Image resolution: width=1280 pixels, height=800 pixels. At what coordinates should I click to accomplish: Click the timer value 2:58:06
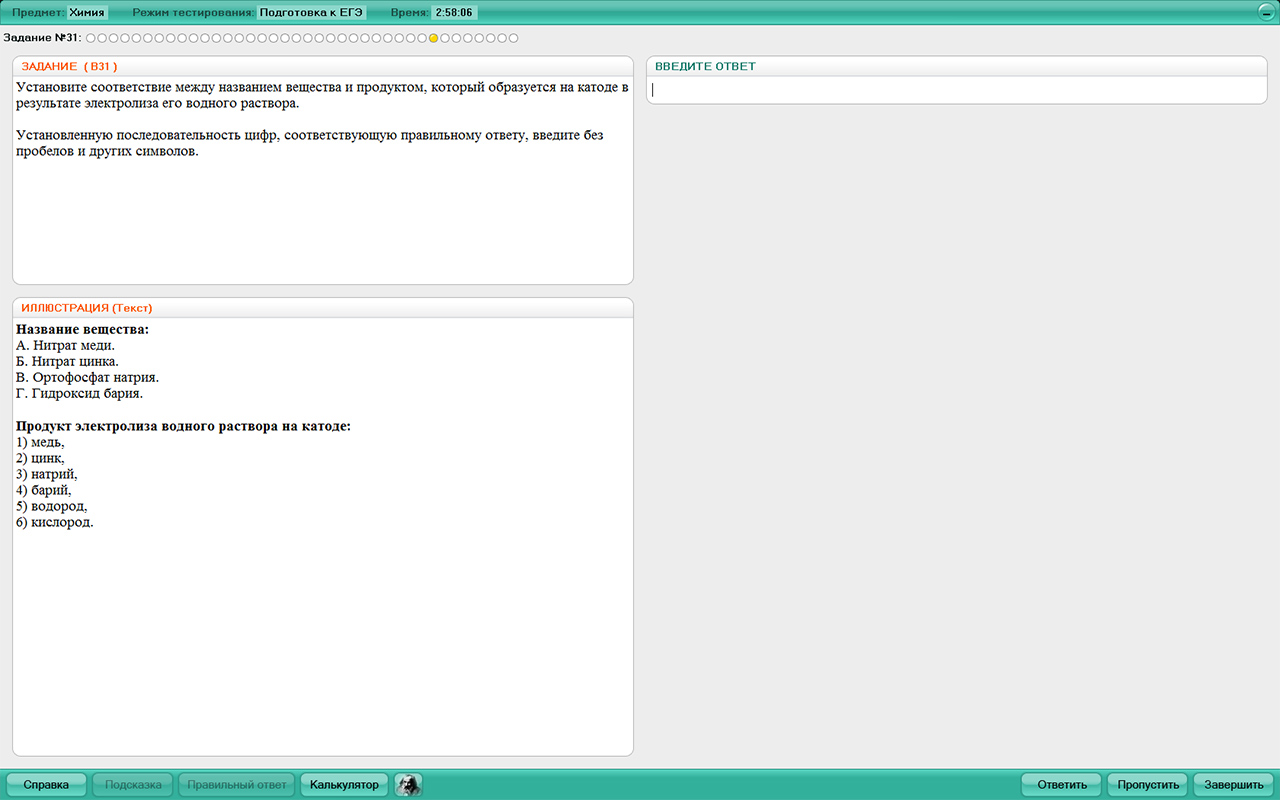point(454,13)
